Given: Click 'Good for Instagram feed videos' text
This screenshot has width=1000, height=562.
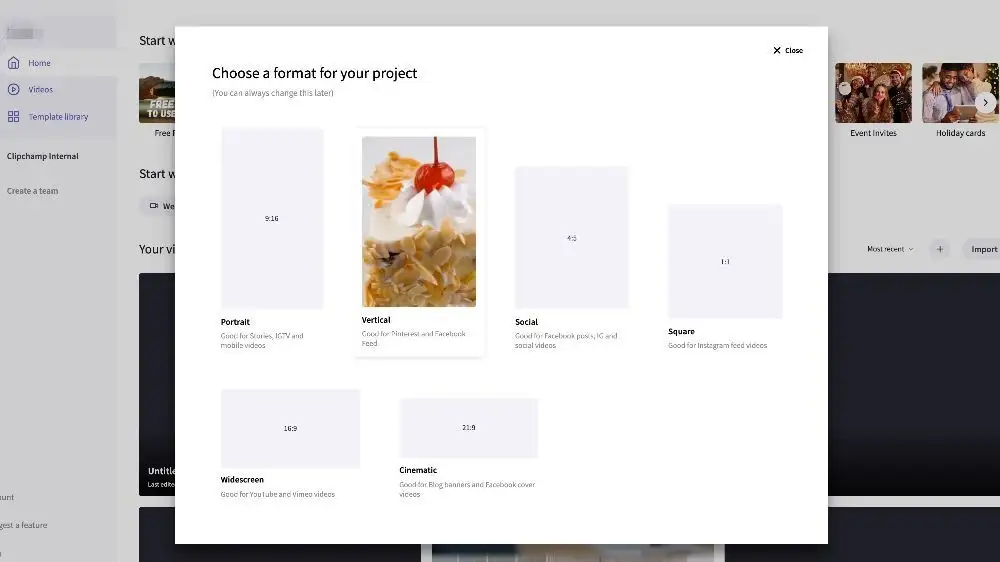Looking at the screenshot, I should tap(717, 346).
